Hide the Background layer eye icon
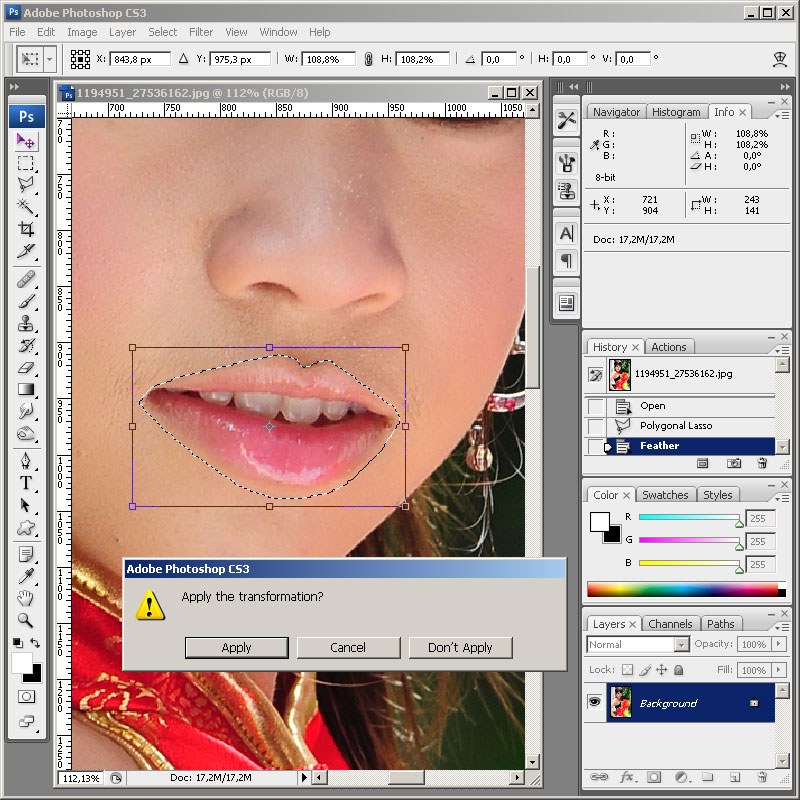800x800 pixels. point(594,703)
